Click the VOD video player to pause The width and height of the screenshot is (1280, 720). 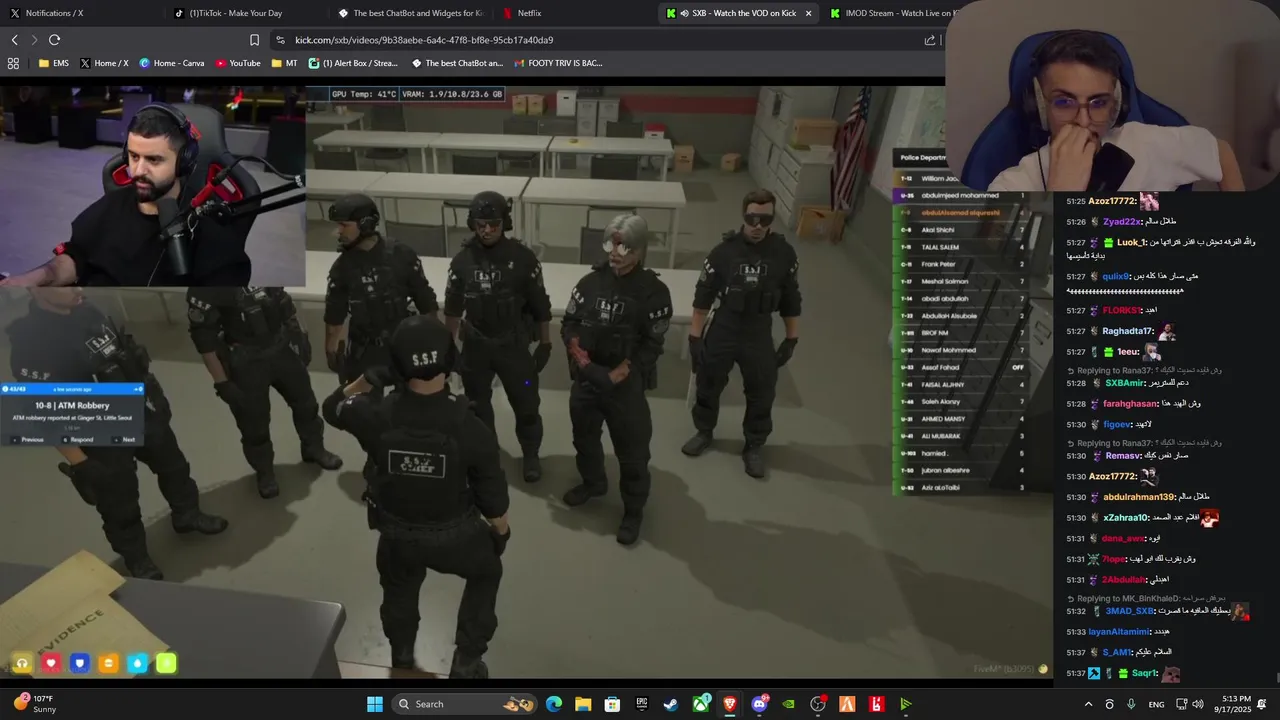(526, 383)
